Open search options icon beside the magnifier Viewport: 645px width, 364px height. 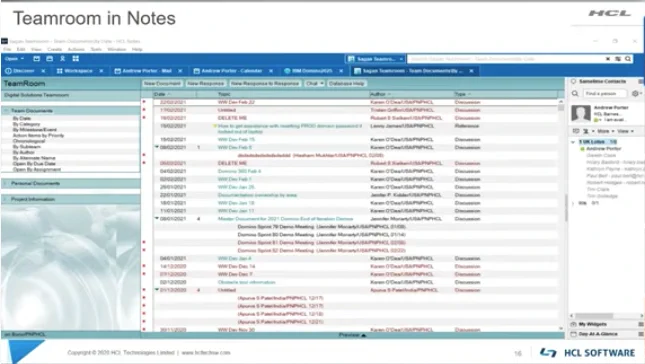click(x=618, y=59)
